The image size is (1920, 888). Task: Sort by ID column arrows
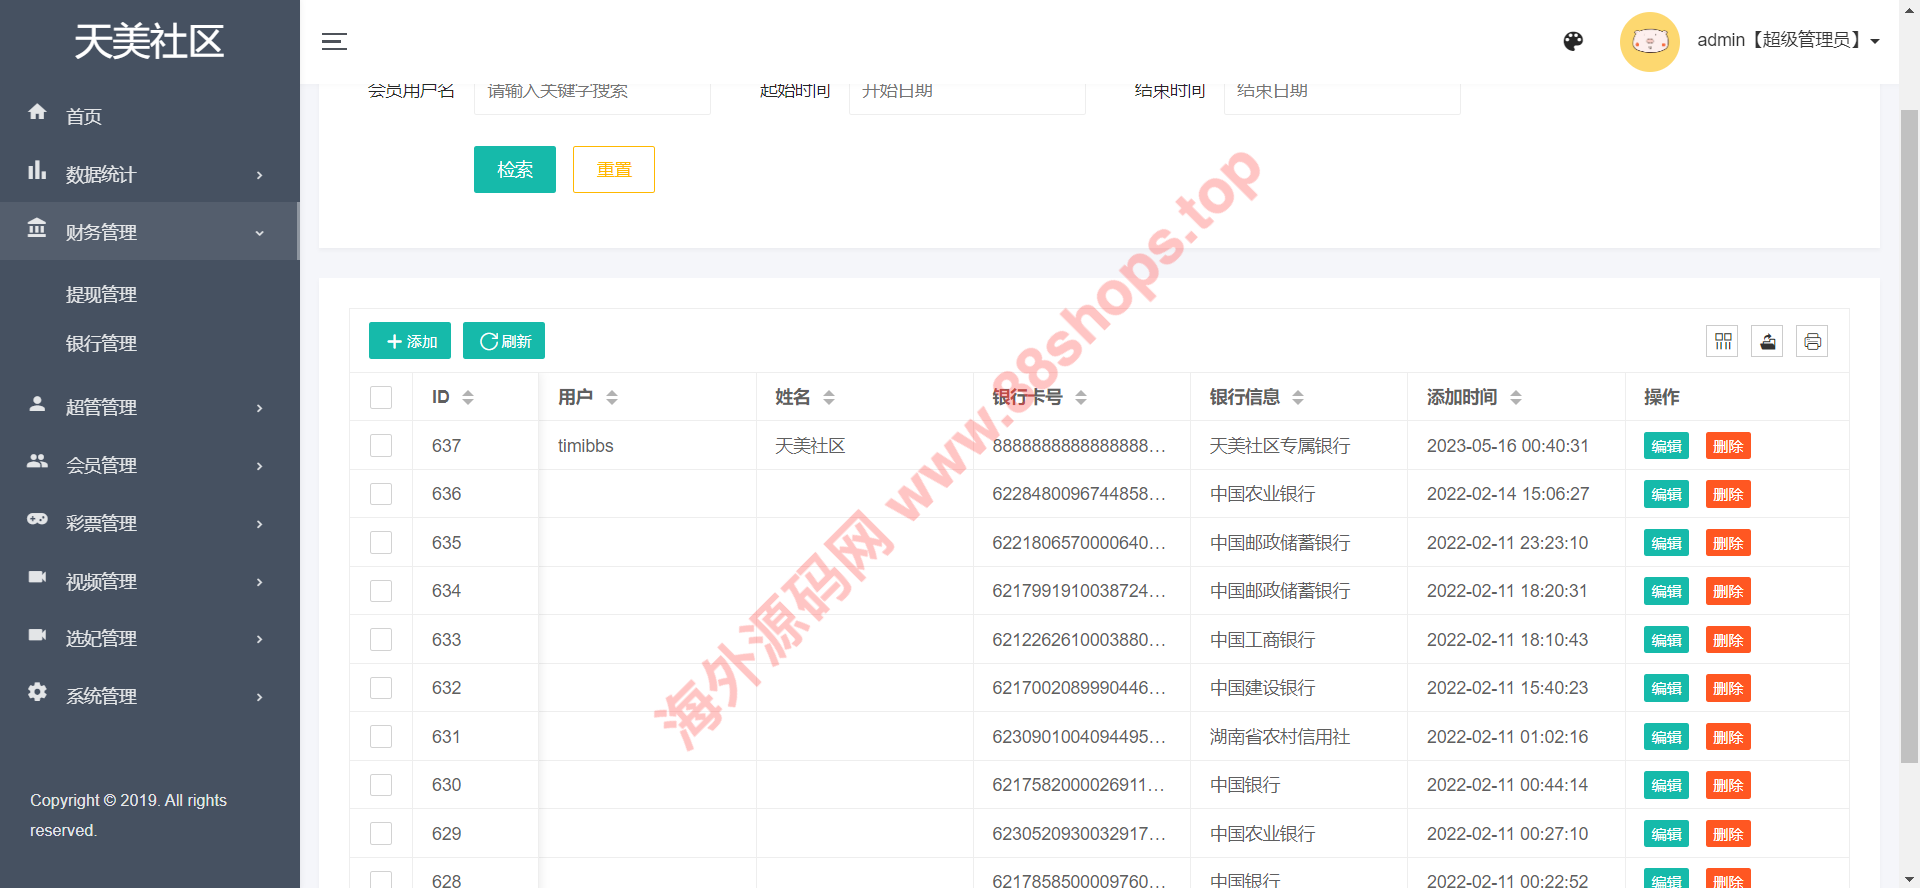[468, 397]
